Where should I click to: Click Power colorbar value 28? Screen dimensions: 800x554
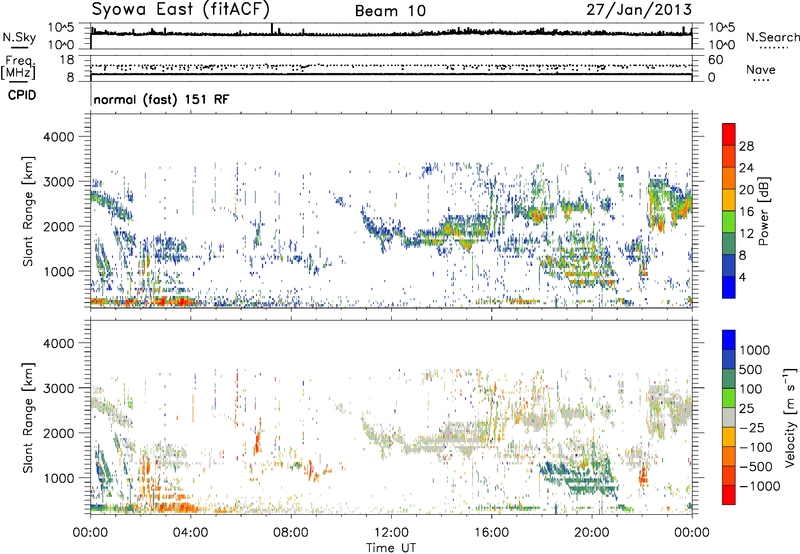tap(746, 146)
